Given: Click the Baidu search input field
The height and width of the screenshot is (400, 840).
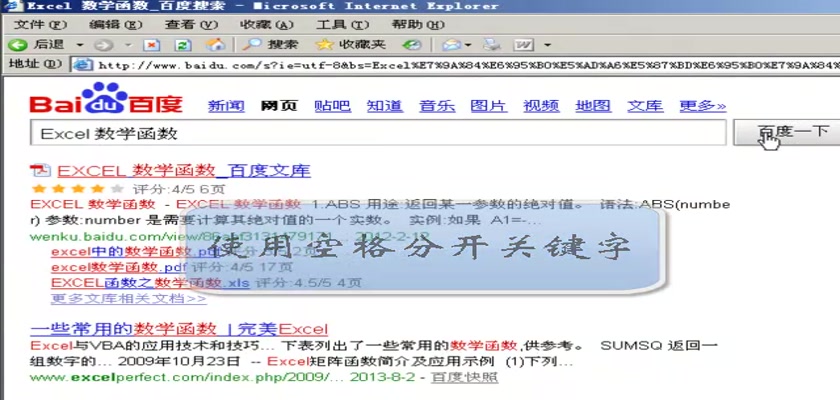Looking at the screenshot, I should (x=378, y=133).
